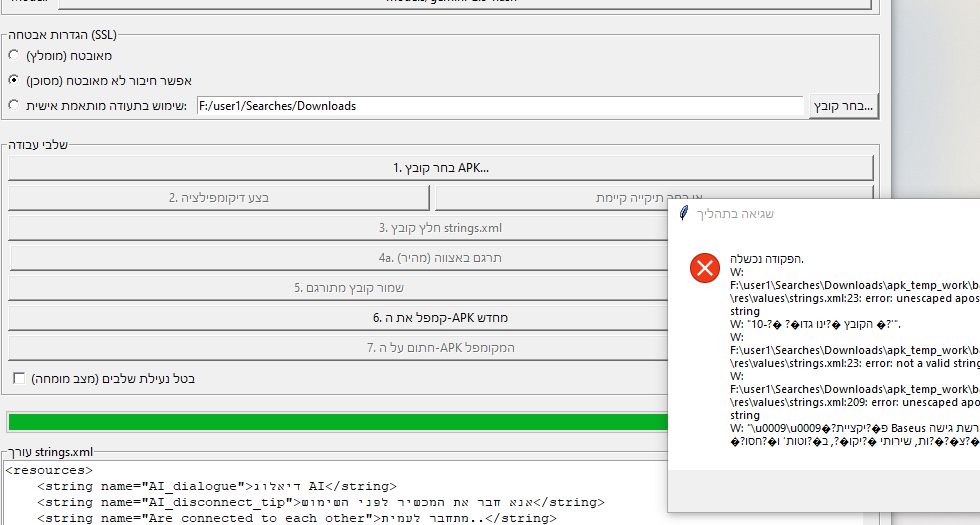Click the green progress bar
Screen dimensions: 980x525
[336, 422]
